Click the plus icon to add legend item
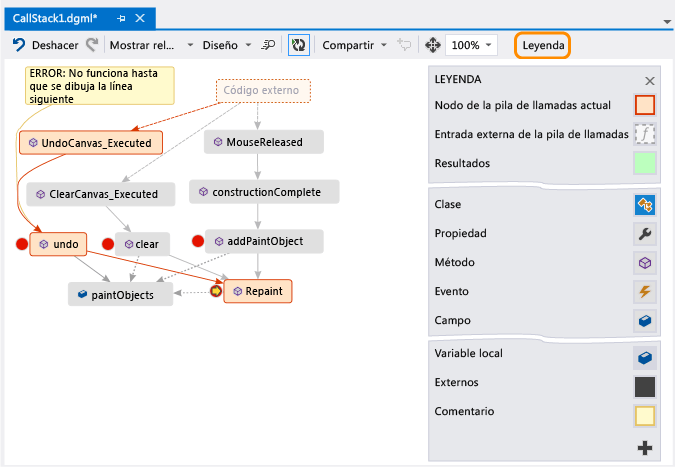 (x=645, y=449)
